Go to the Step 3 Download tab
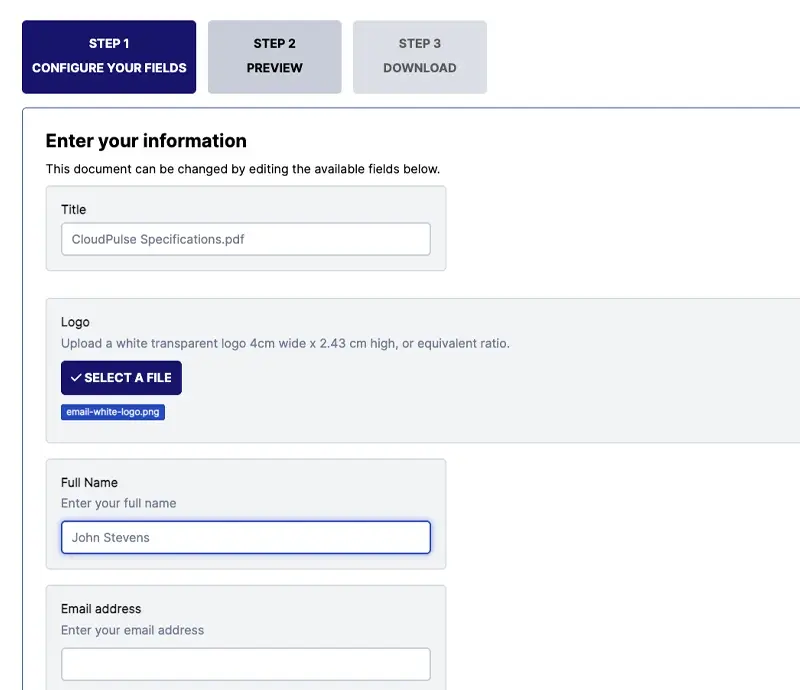Viewport: 800px width, 690px height. coord(420,57)
